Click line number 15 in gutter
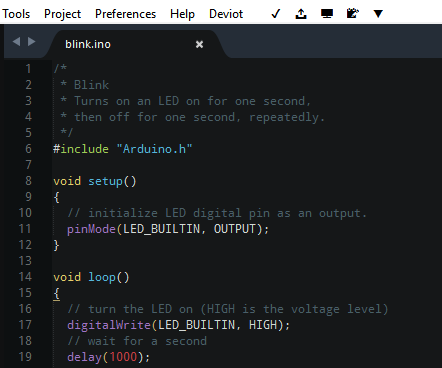The image size is (442, 368). pos(25,293)
